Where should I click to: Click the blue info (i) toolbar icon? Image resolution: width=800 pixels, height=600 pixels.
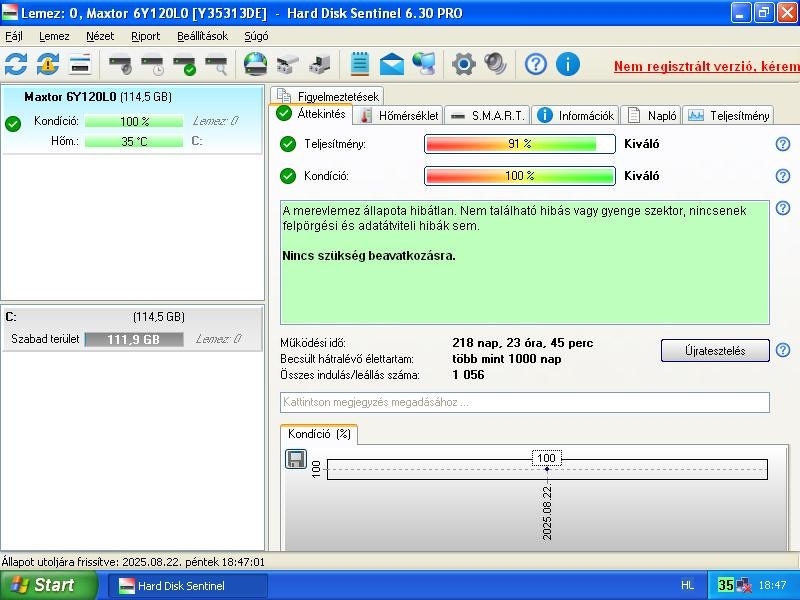click(567, 64)
